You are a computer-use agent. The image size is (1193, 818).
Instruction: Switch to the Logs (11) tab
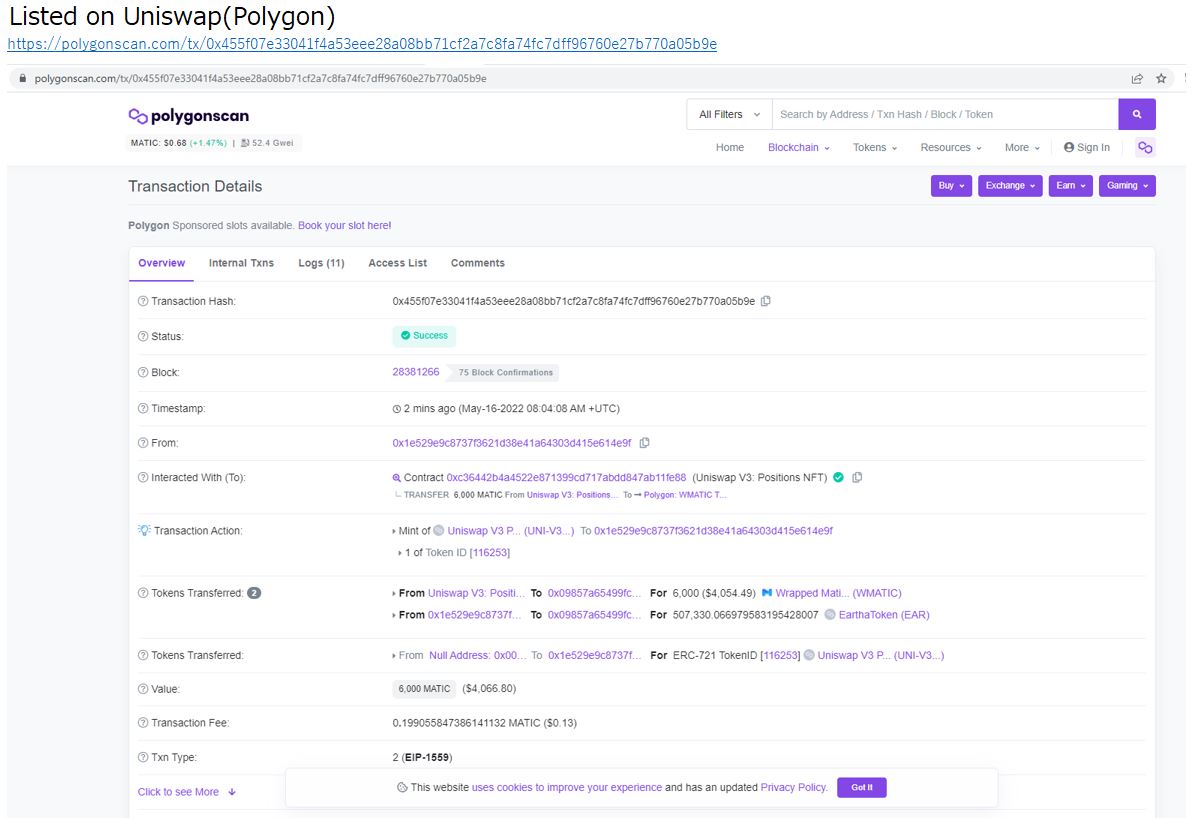[x=321, y=263]
